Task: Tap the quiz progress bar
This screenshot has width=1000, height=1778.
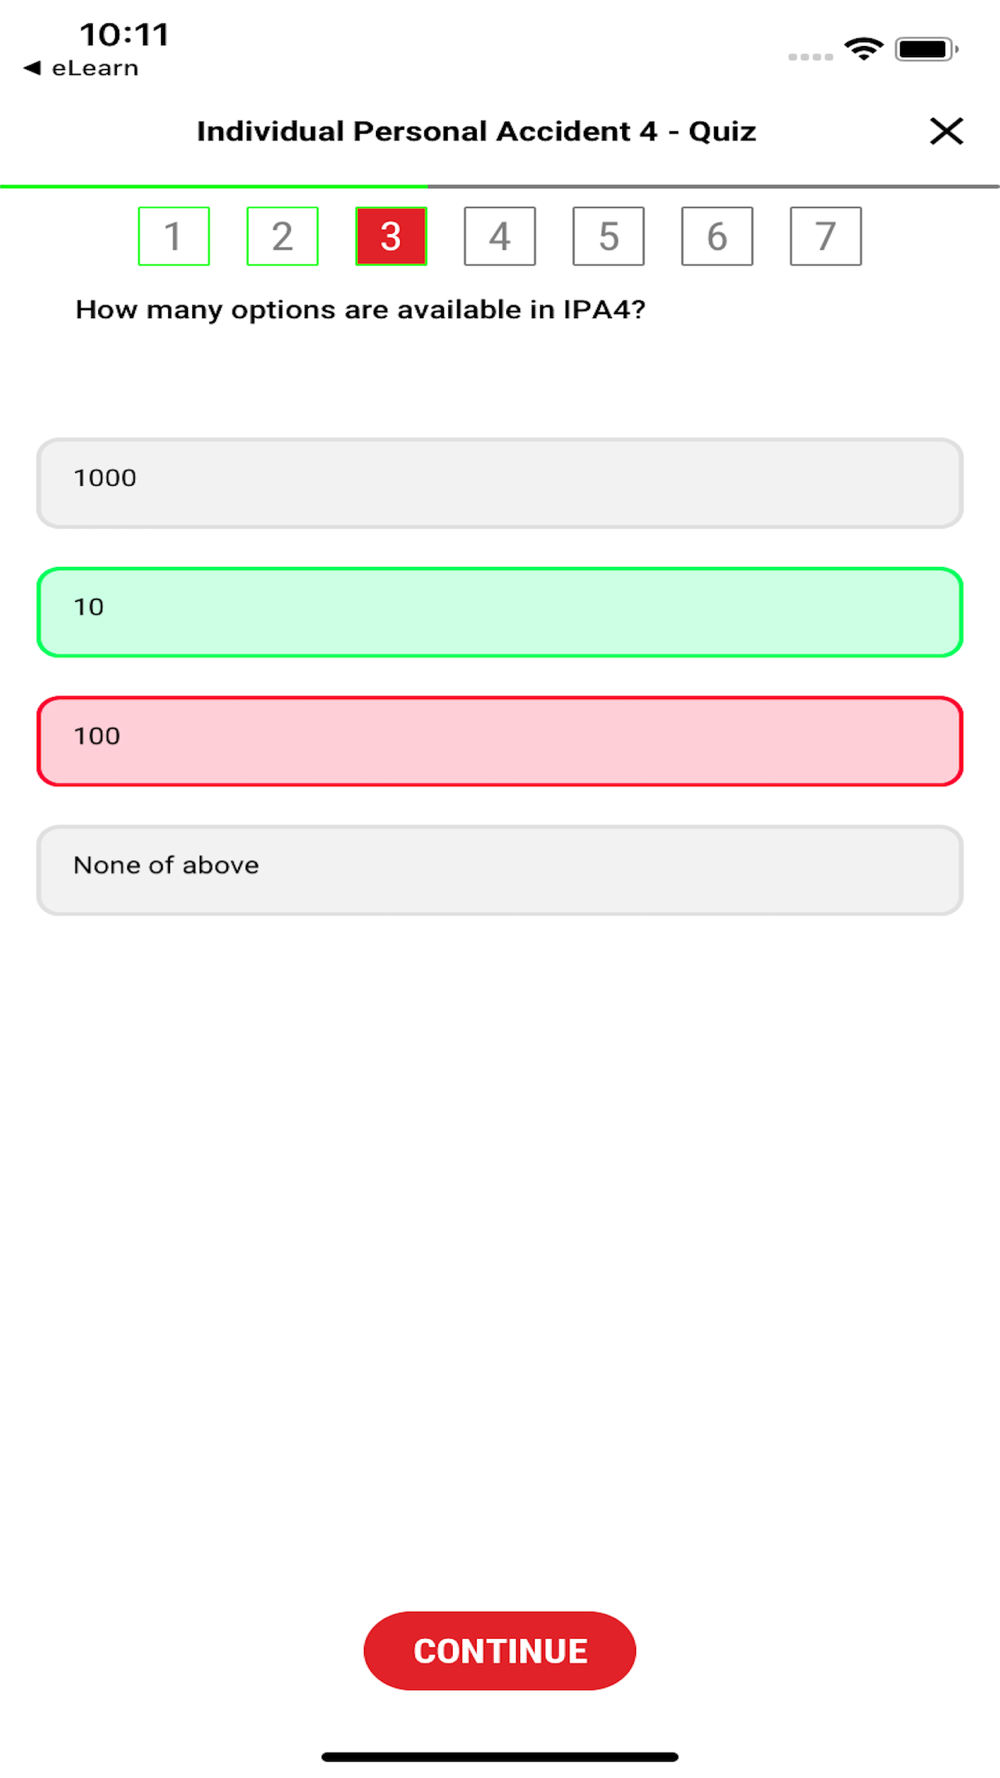Action: click(500, 186)
